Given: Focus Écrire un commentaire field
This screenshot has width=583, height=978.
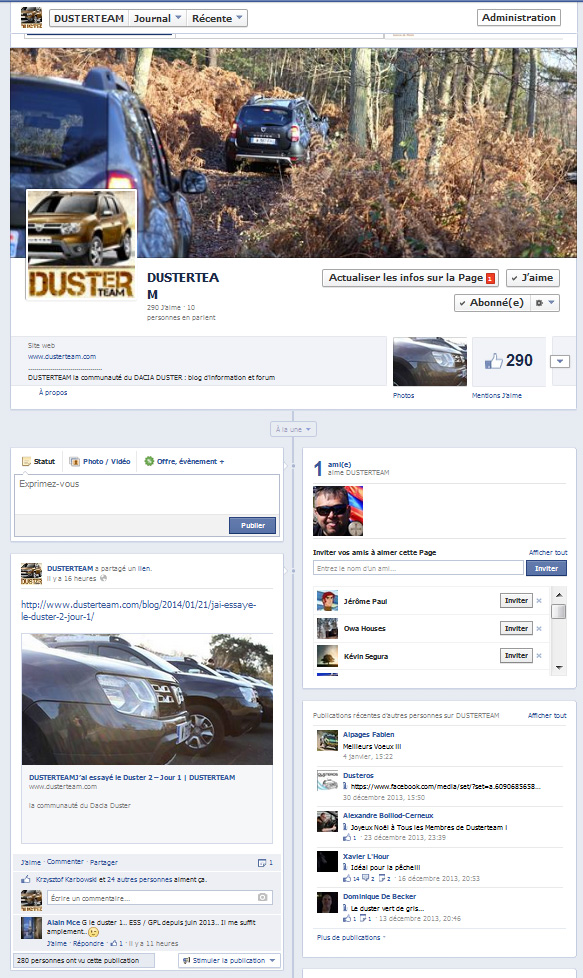Looking at the screenshot, I should [160, 898].
